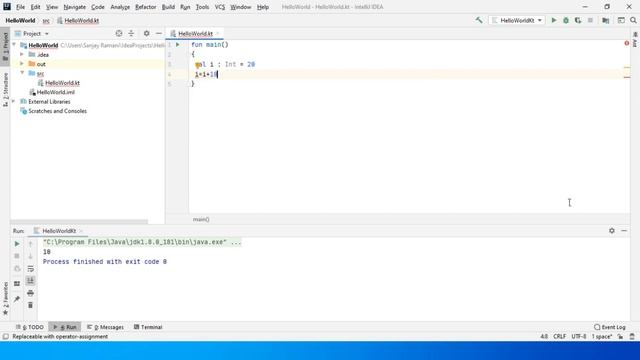Open the Messages tool window
Screen dimensions: 640x360
[105, 327]
